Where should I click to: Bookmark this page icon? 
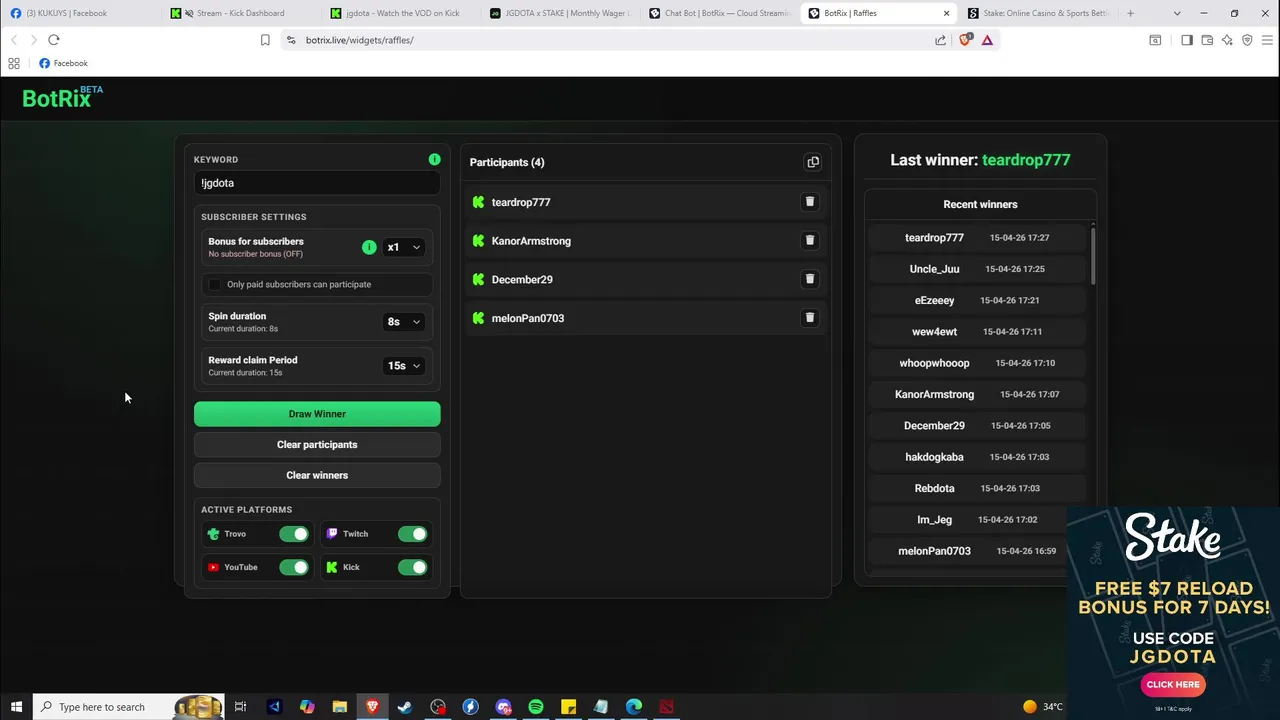(265, 40)
